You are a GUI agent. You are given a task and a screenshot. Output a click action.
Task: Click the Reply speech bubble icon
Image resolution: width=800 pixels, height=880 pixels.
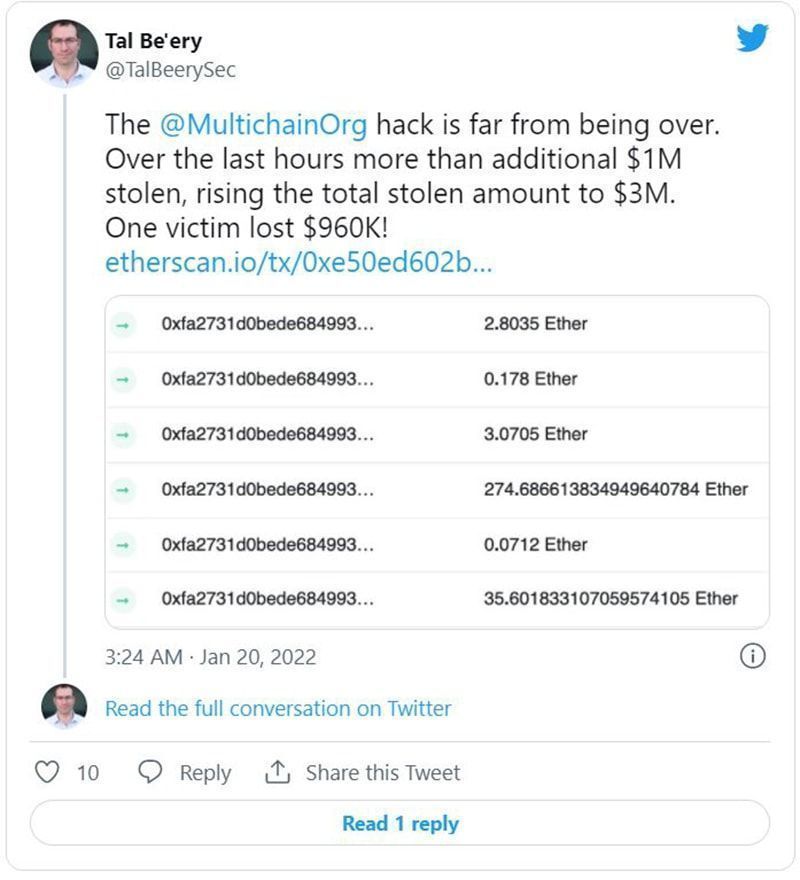point(149,772)
